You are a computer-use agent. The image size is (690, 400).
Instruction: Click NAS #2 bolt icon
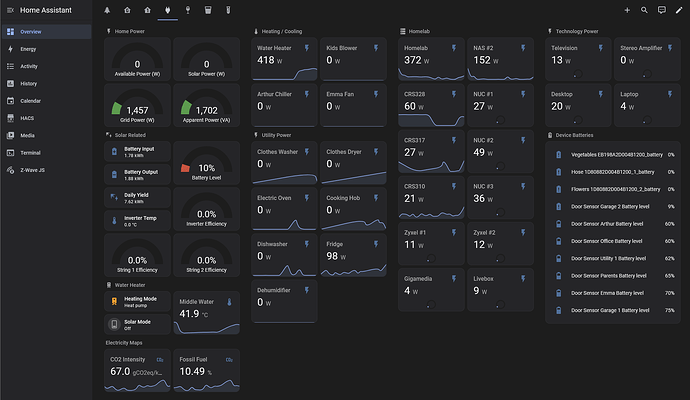point(523,48)
